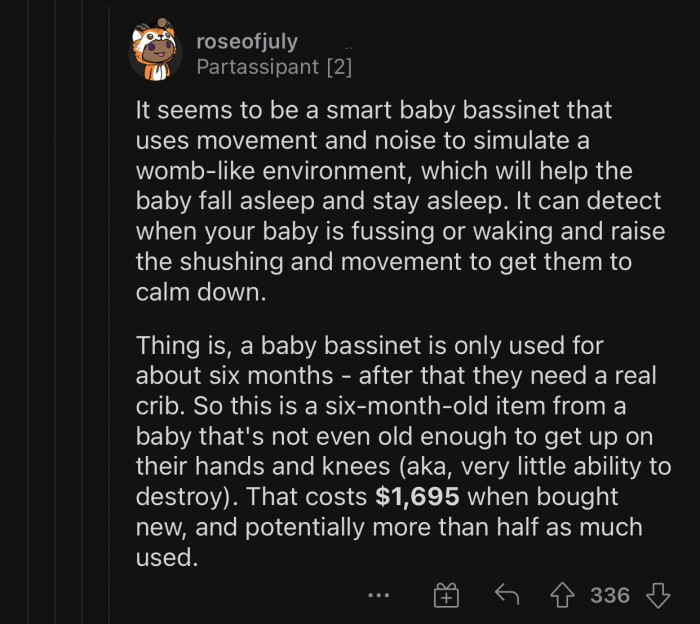Reply to the comment via curved arrow icon

(x=507, y=594)
